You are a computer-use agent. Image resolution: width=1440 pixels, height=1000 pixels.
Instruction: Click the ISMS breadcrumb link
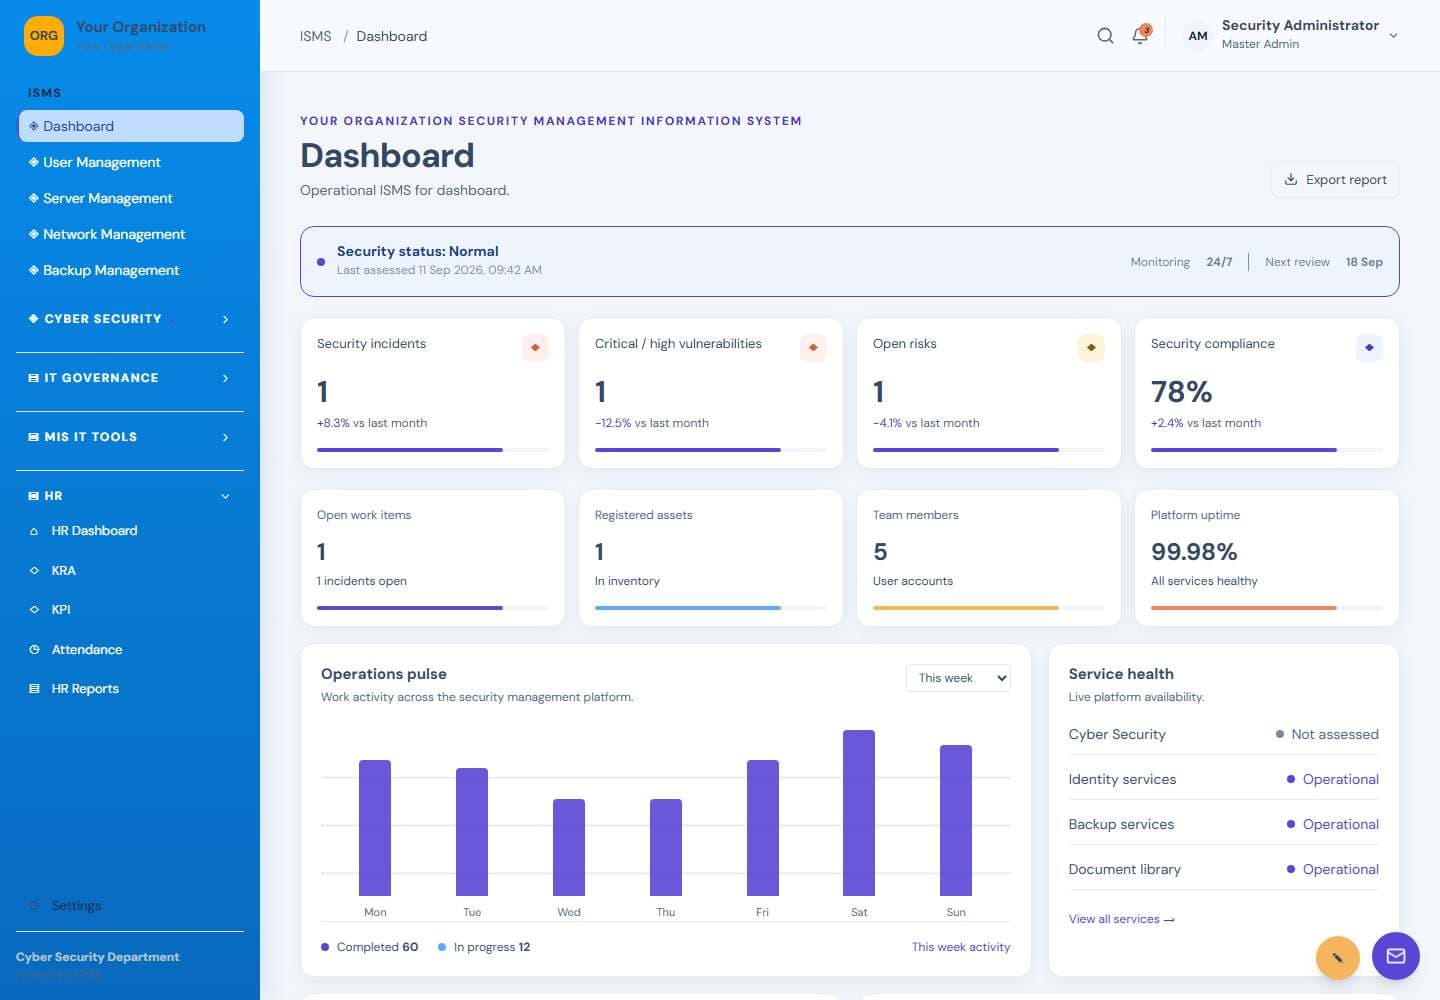point(315,36)
